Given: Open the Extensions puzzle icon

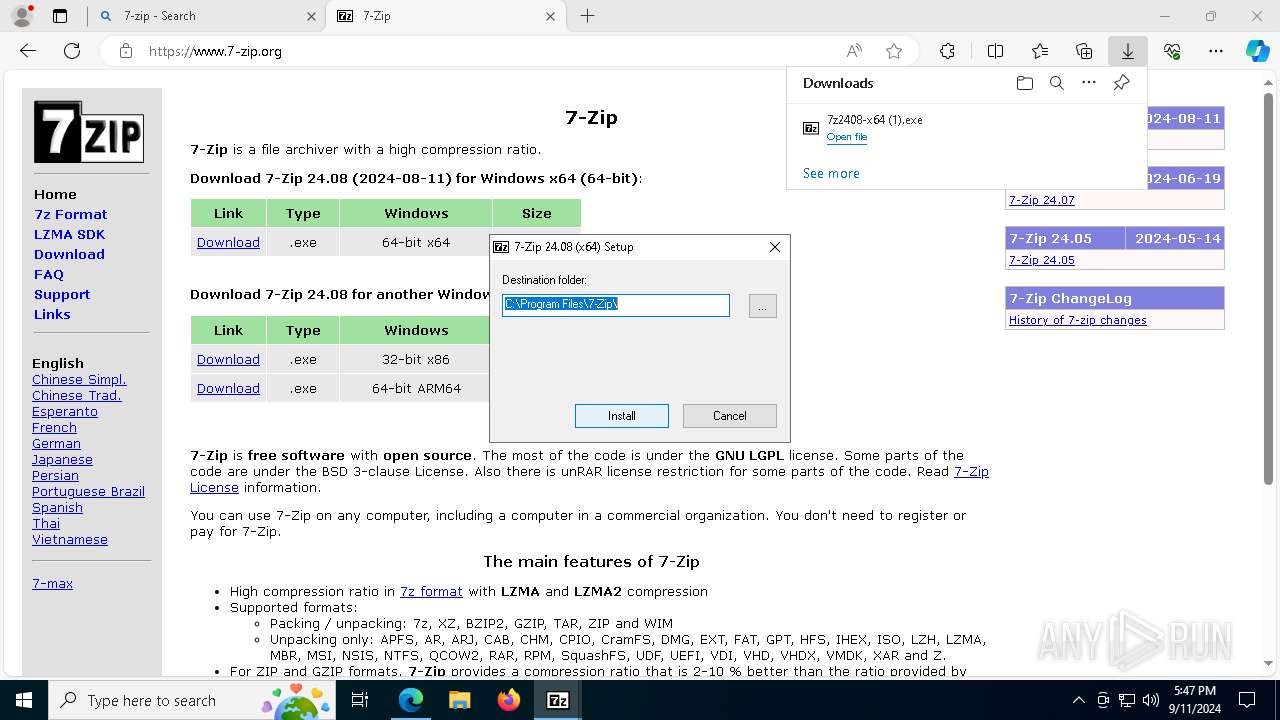Looking at the screenshot, I should (x=947, y=51).
